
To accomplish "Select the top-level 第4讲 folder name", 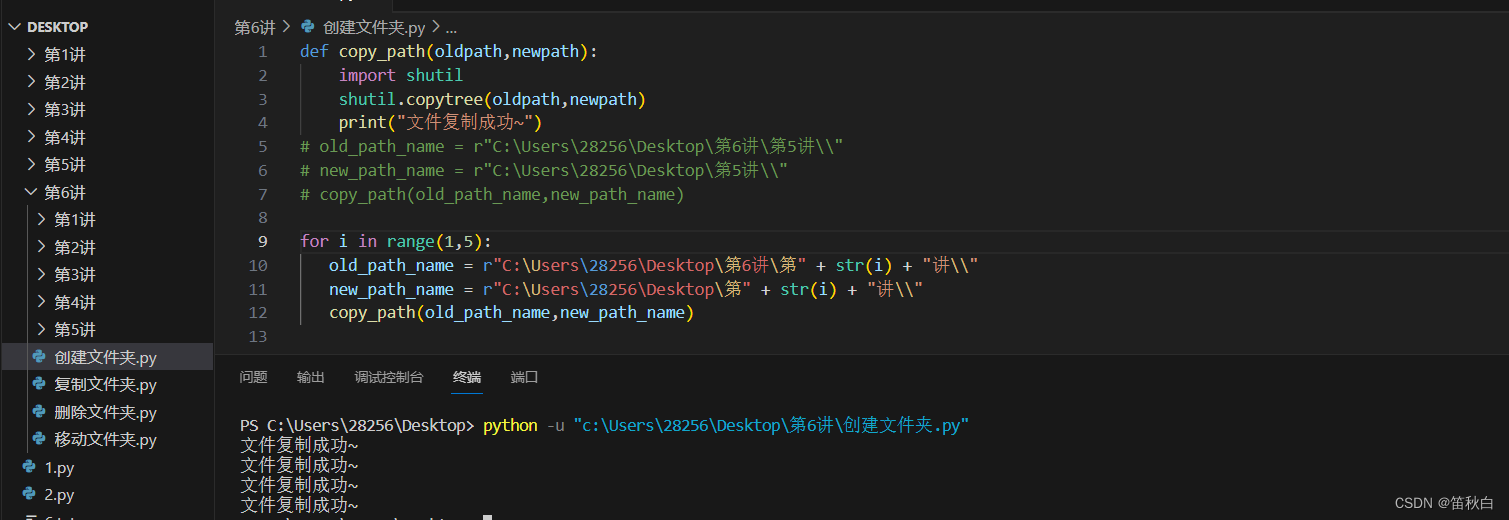I will point(65,137).
